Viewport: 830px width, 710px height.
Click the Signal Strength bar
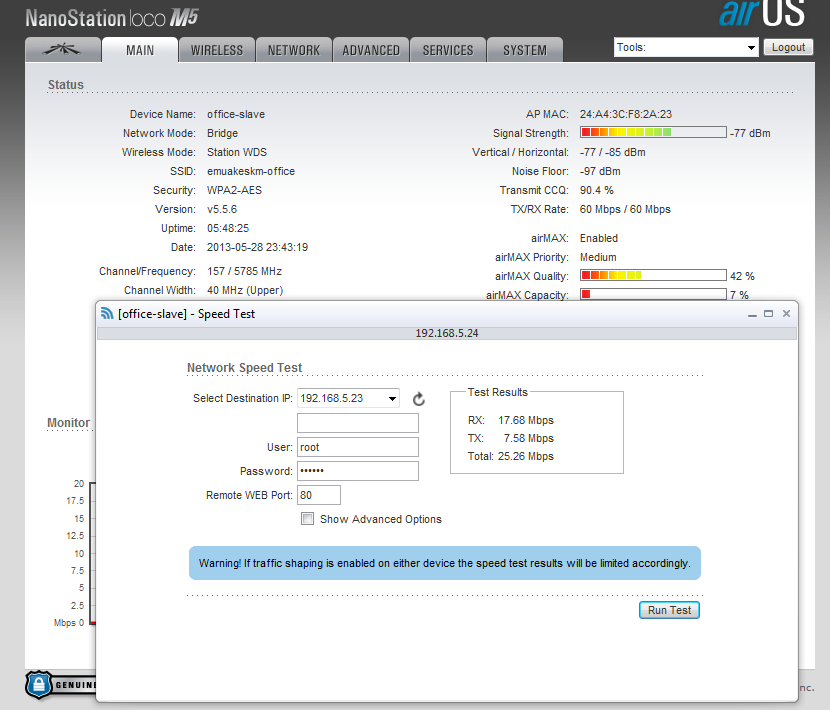653,132
